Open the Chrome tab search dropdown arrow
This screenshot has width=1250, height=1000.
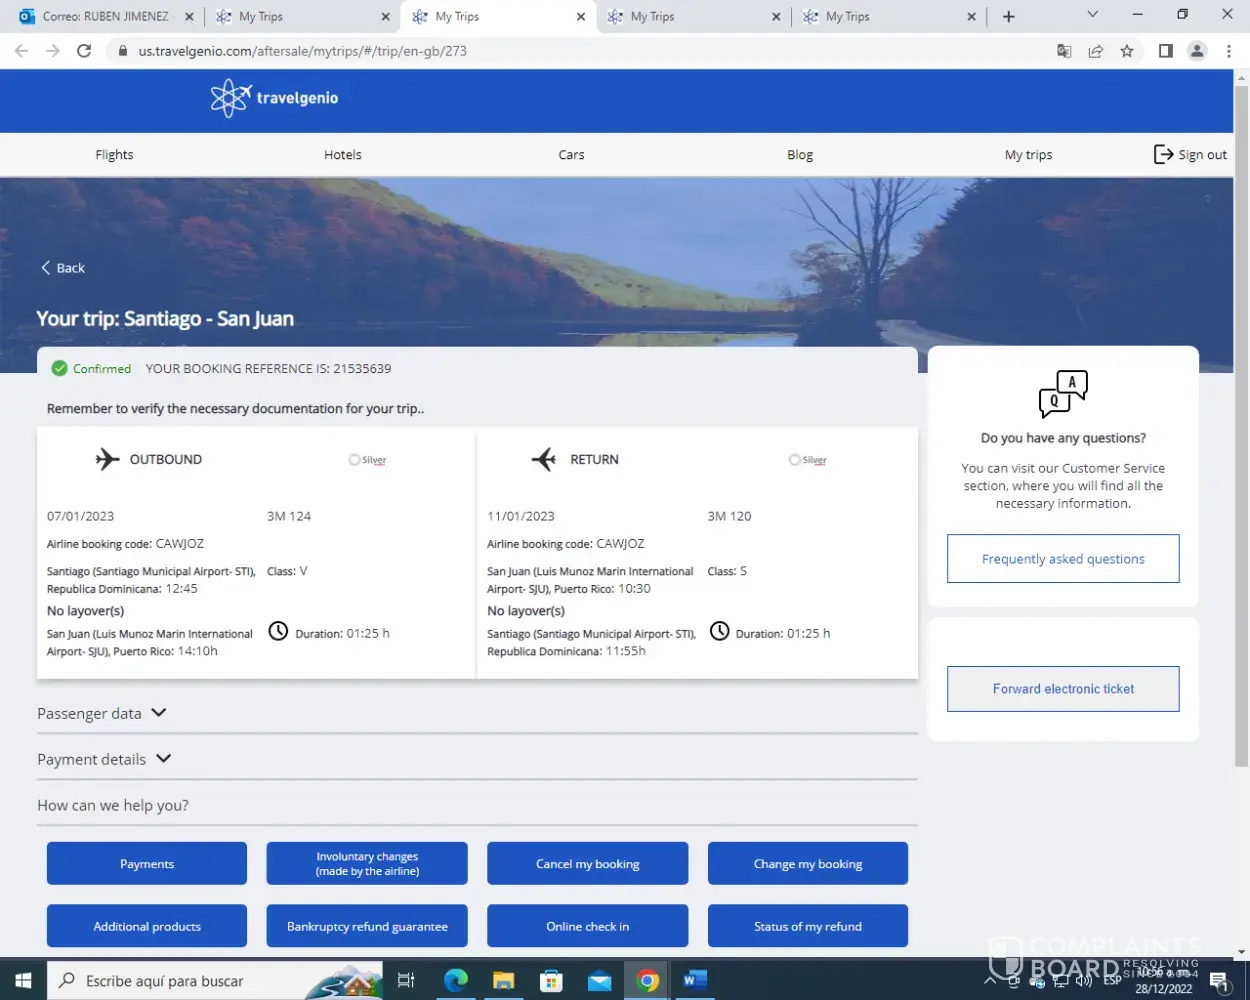pos(1092,15)
